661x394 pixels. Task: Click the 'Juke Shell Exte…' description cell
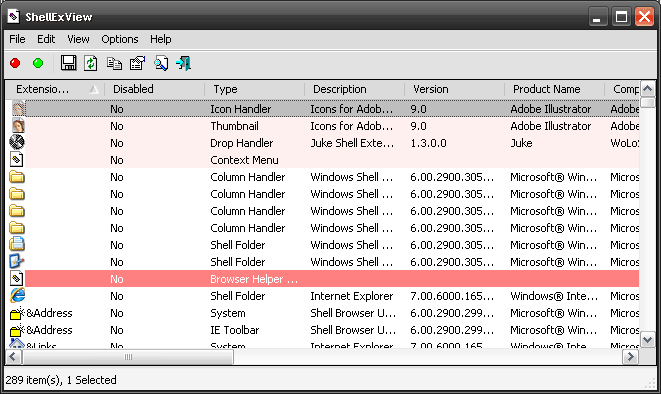[x=352, y=143]
